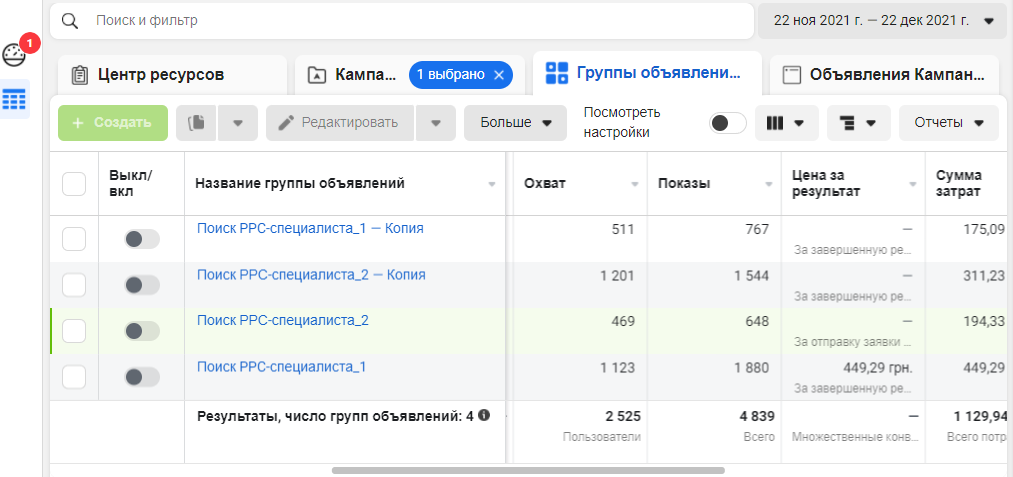Viewport: 1013px width, 477px height.
Task: Click the total spend 1 129,94
Action: (x=979, y=416)
